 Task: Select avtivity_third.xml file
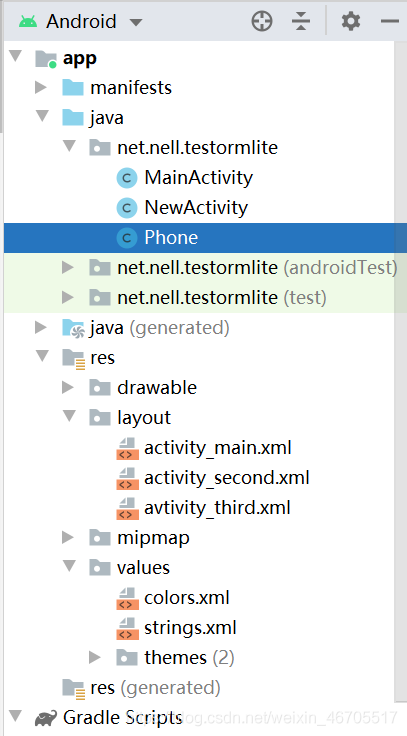click(217, 508)
